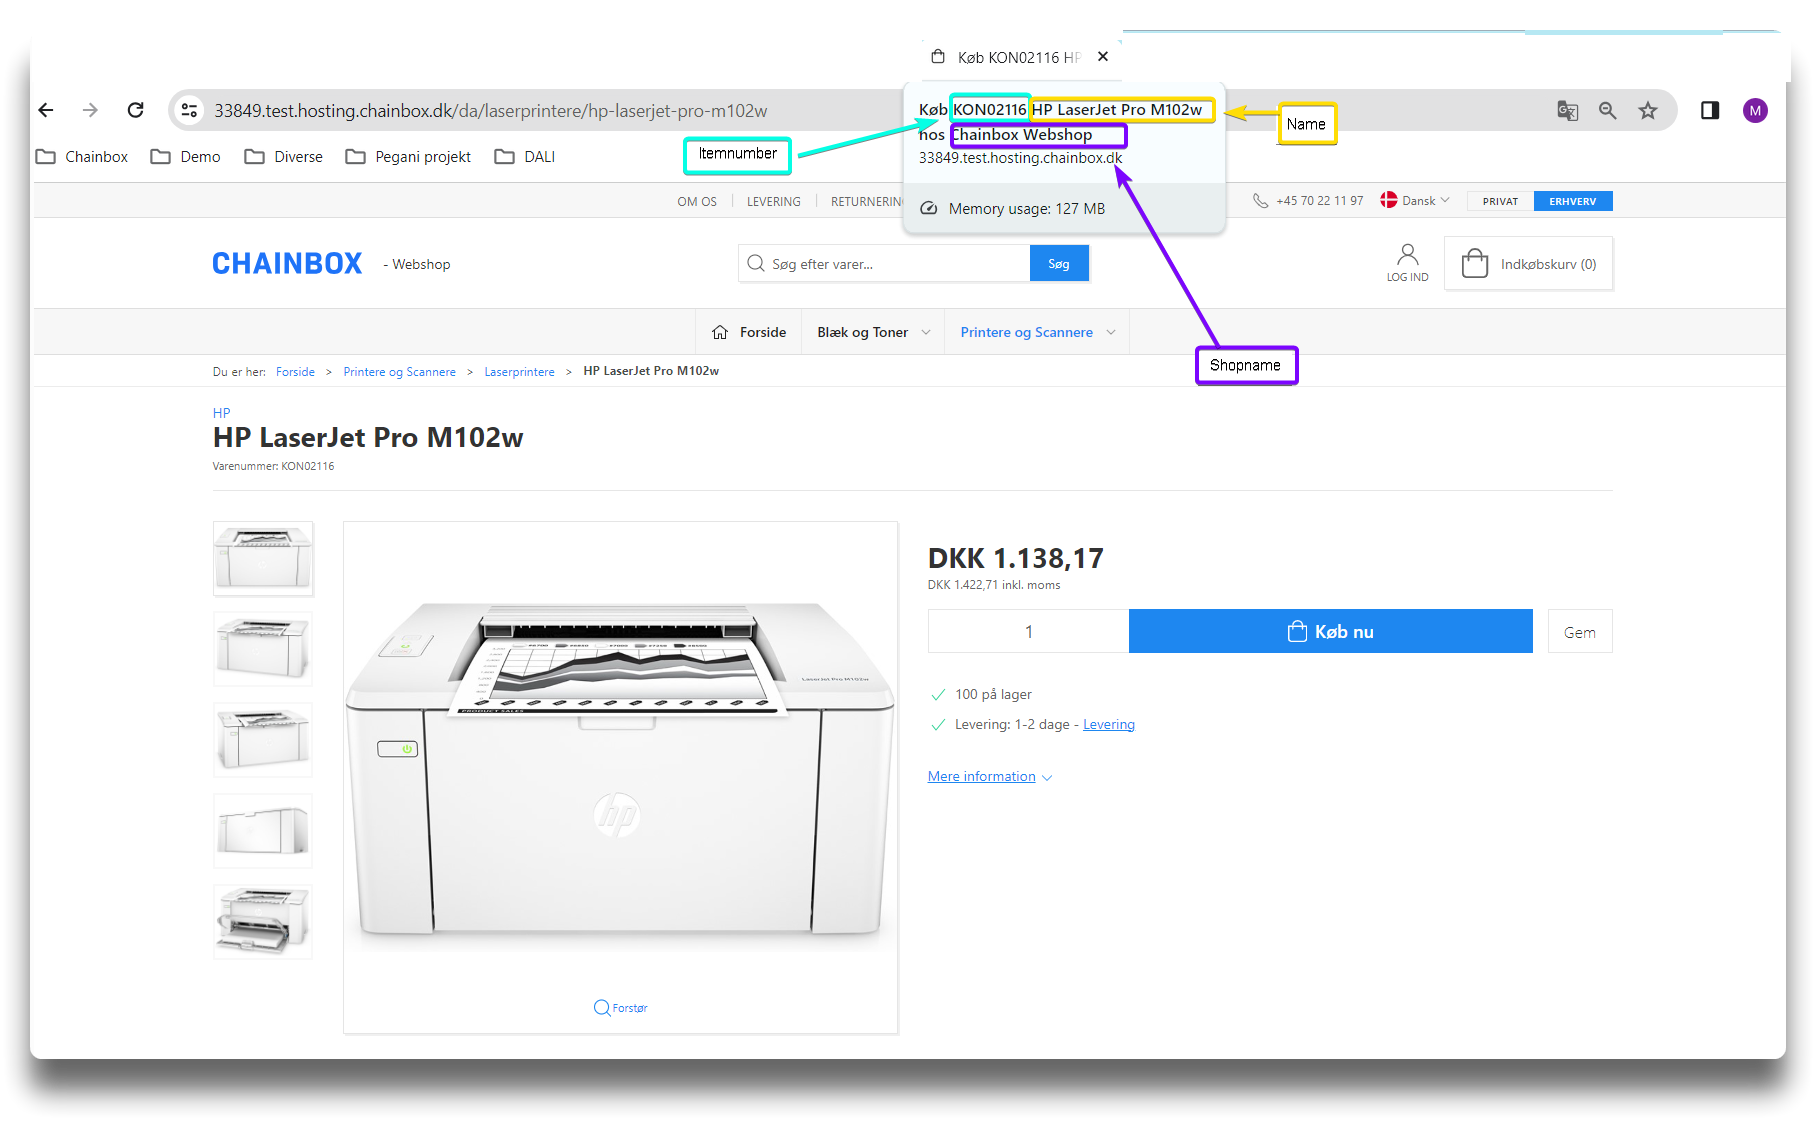This screenshot has width=1816, height=1121.
Task: Reload the page with the refresh icon
Action: click(x=136, y=110)
